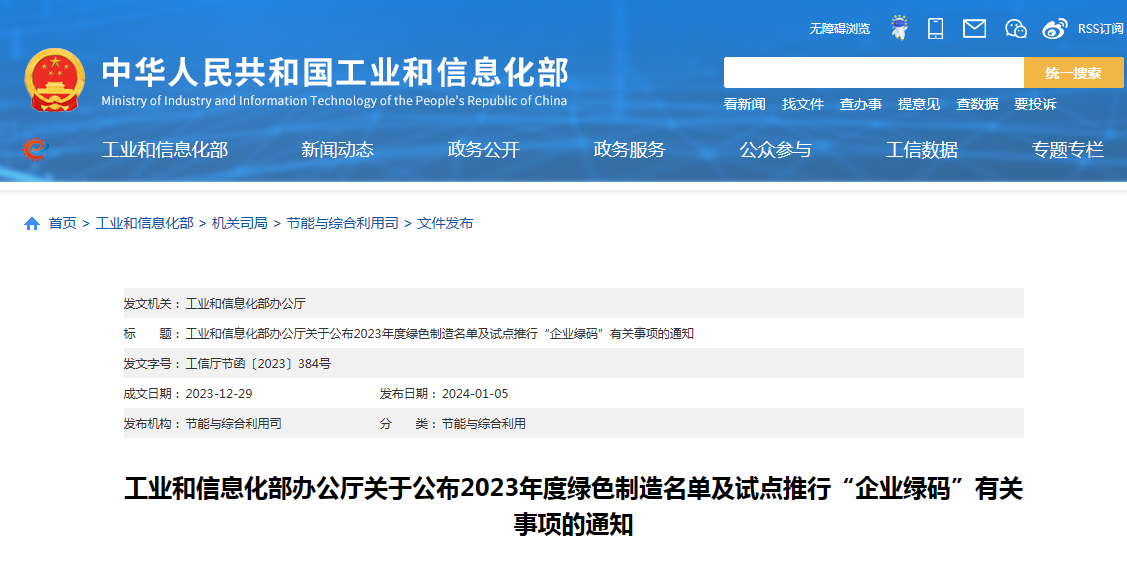The height and width of the screenshot is (580, 1127).
Task: Select 找文件 quick link
Action: coord(803,104)
